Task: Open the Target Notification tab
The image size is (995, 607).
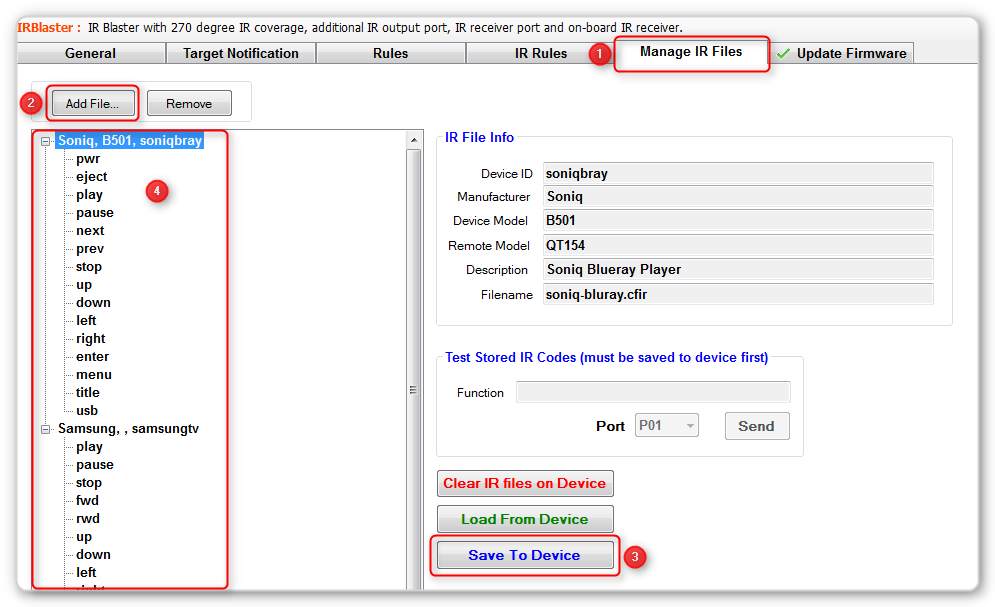Action: [x=240, y=53]
